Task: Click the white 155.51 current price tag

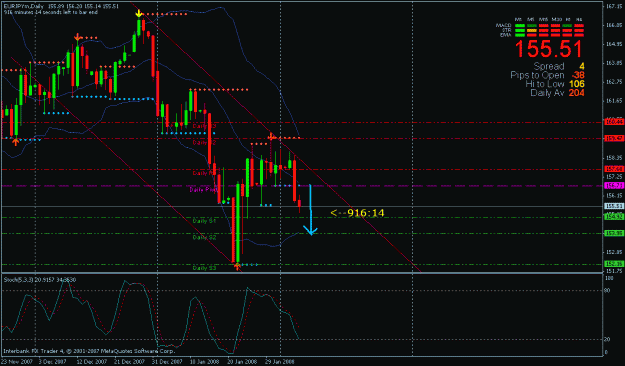Action: 614,206
